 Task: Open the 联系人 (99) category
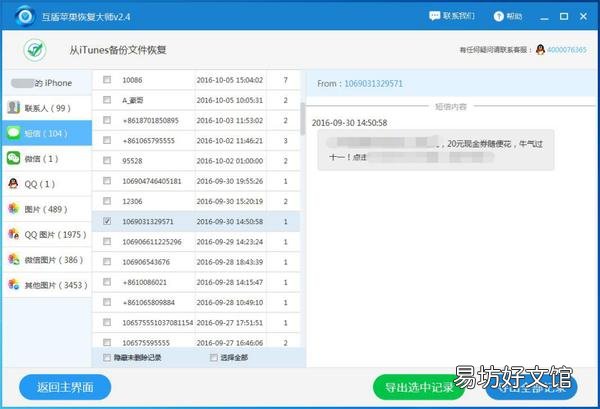[x=47, y=108]
